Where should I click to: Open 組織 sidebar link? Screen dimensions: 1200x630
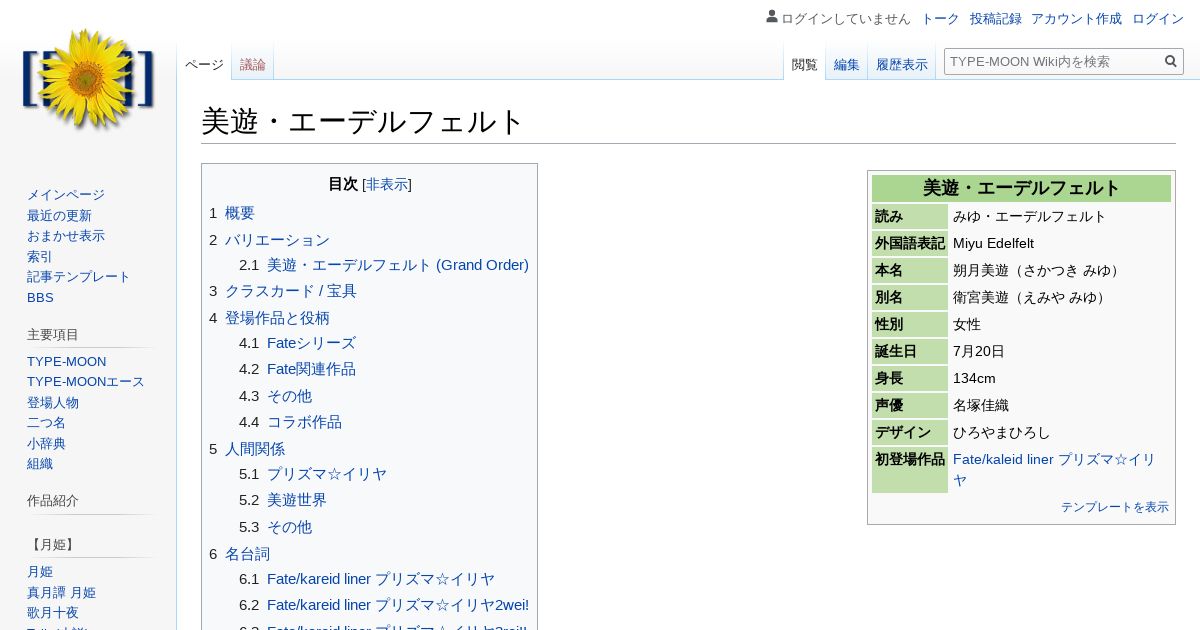40,464
